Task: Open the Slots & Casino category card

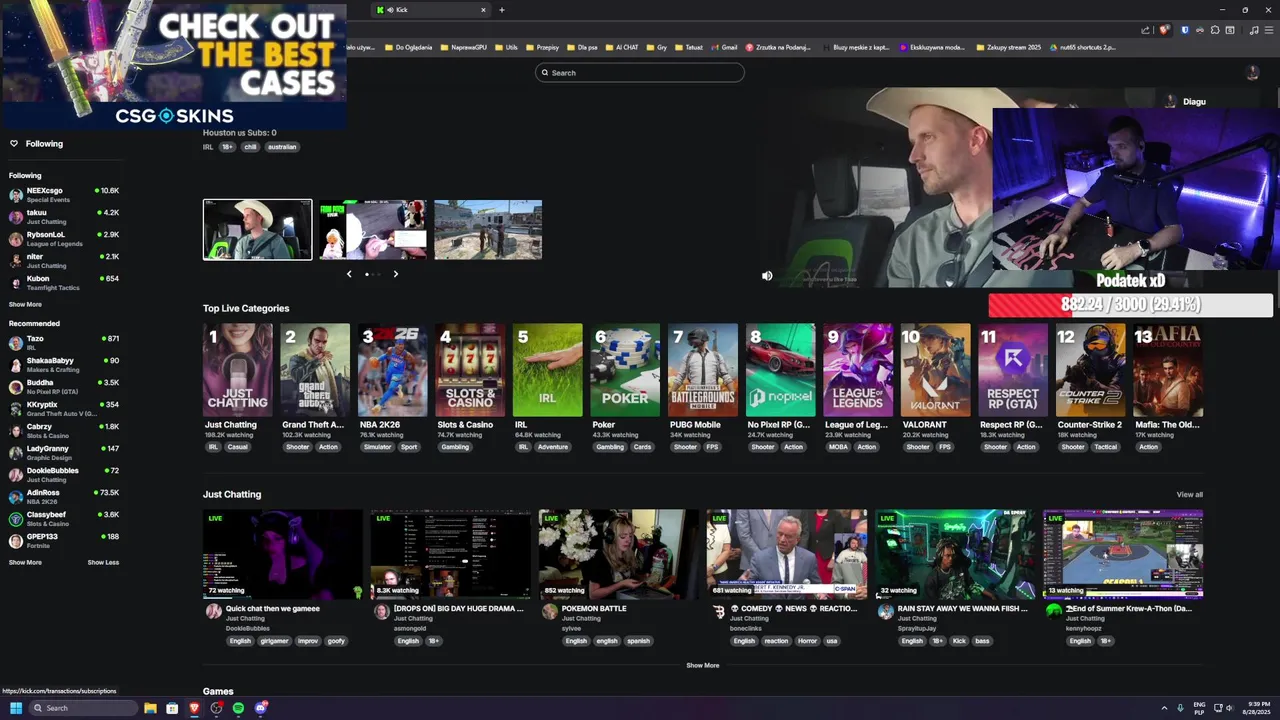Action: pyautogui.click(x=470, y=370)
